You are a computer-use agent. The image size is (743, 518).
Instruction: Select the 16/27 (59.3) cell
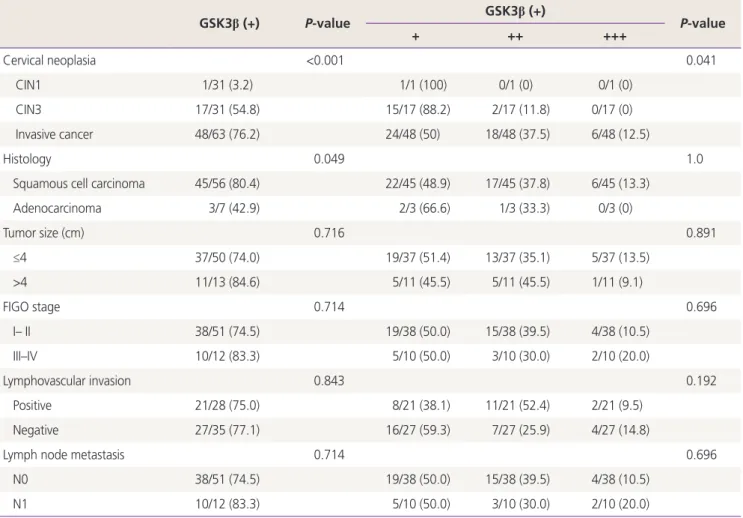(x=418, y=430)
